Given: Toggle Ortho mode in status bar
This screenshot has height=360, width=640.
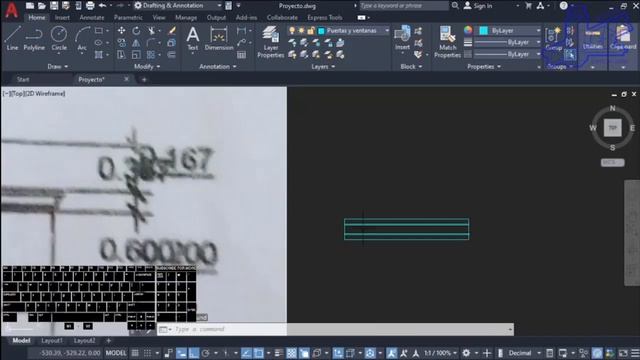Looking at the screenshot, I should point(193,353).
